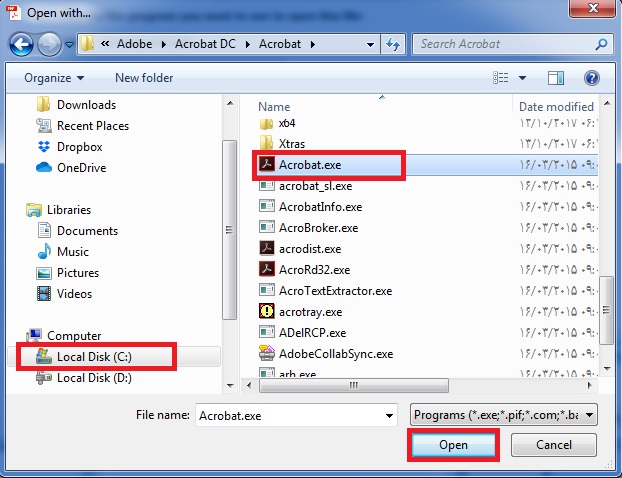Select acrotray.exe in file list

click(x=301, y=312)
